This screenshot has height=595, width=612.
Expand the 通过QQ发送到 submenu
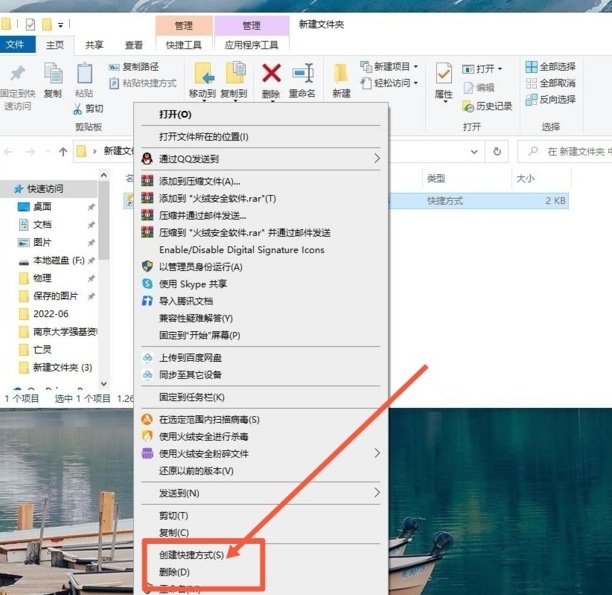[x=377, y=158]
